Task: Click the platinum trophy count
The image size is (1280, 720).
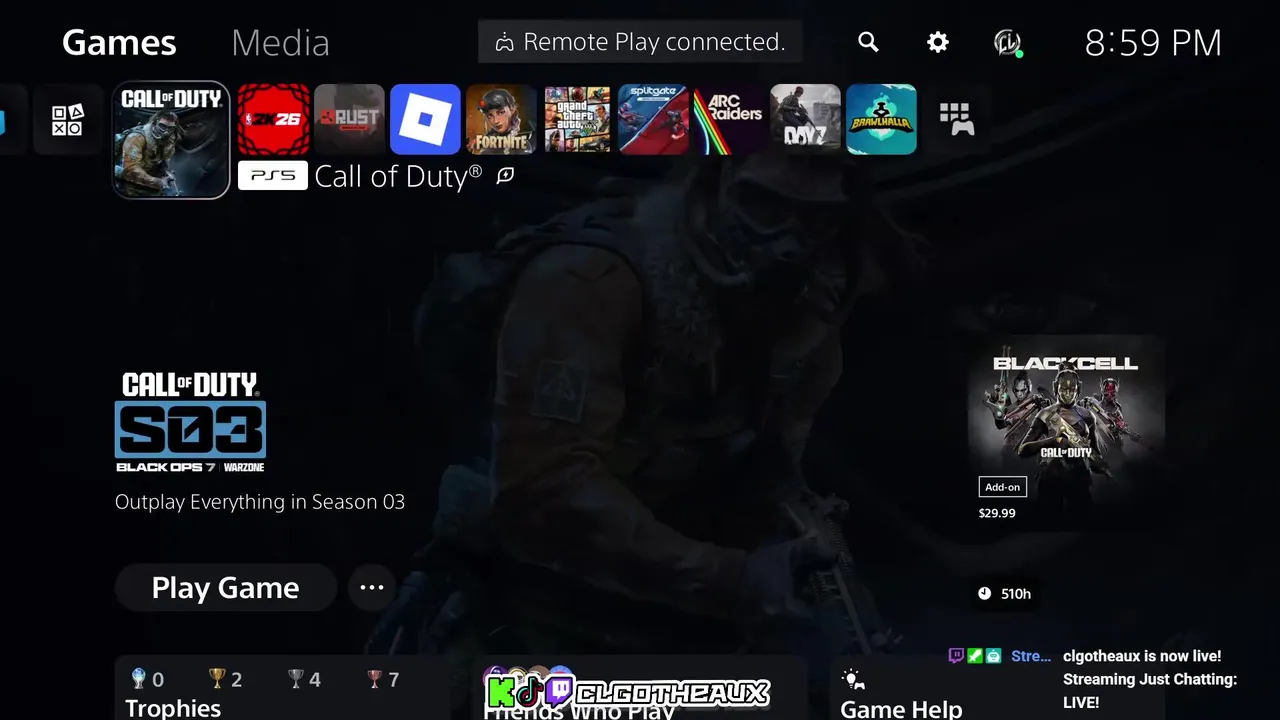Action: pos(148,680)
